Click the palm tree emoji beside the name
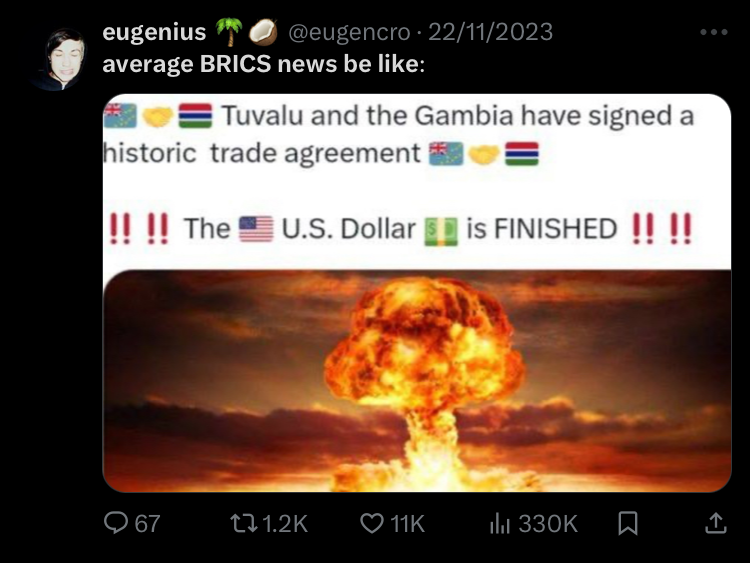 click(228, 32)
